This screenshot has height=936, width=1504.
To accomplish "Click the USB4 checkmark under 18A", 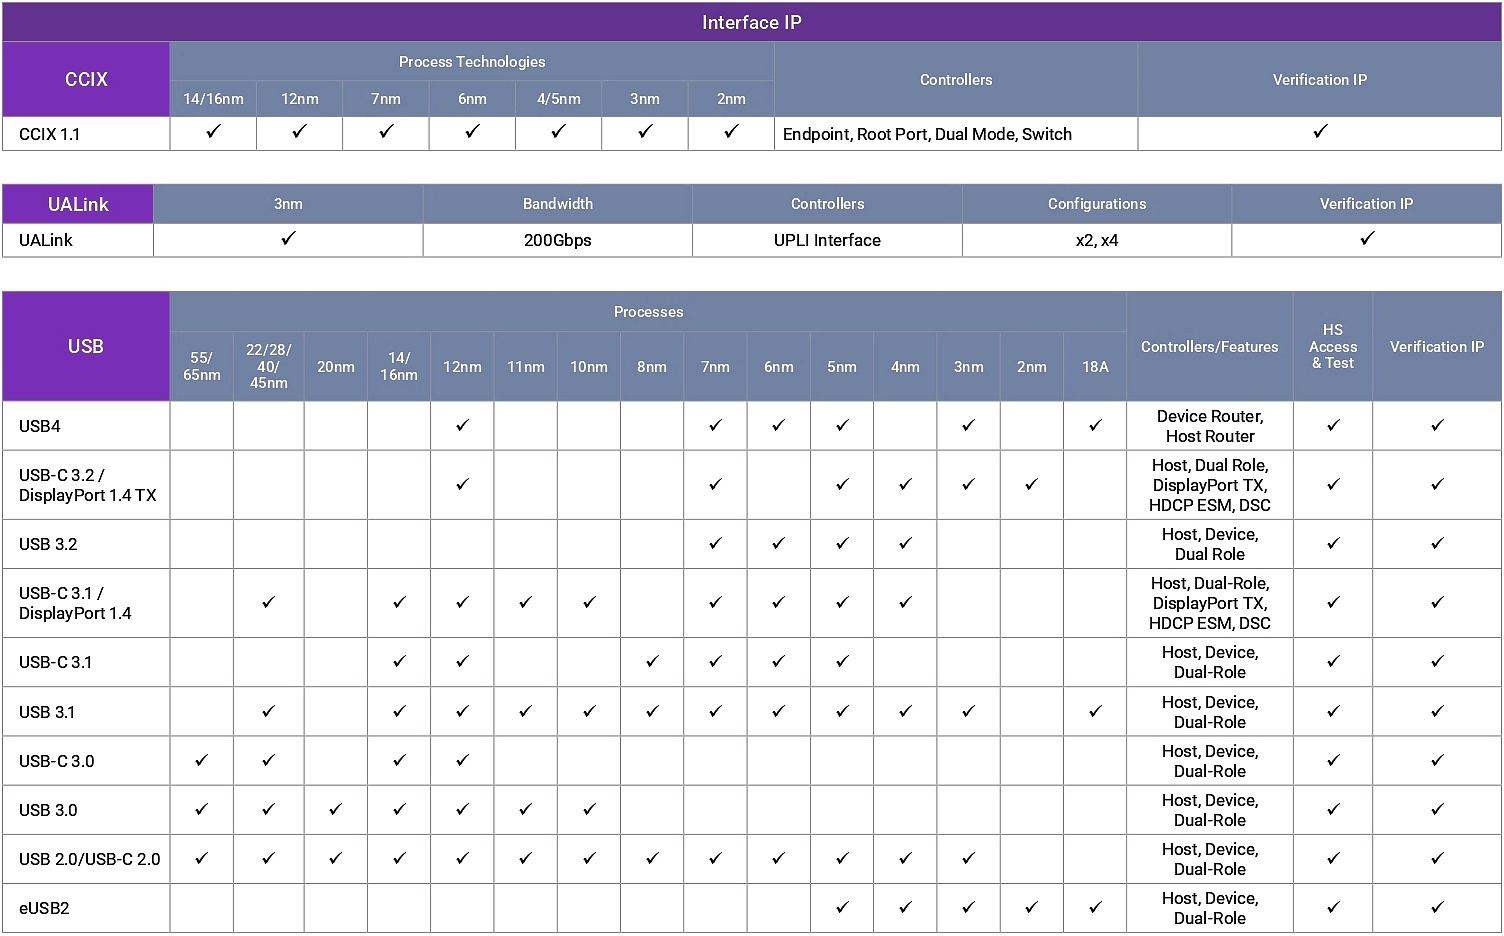I will click(1095, 426).
